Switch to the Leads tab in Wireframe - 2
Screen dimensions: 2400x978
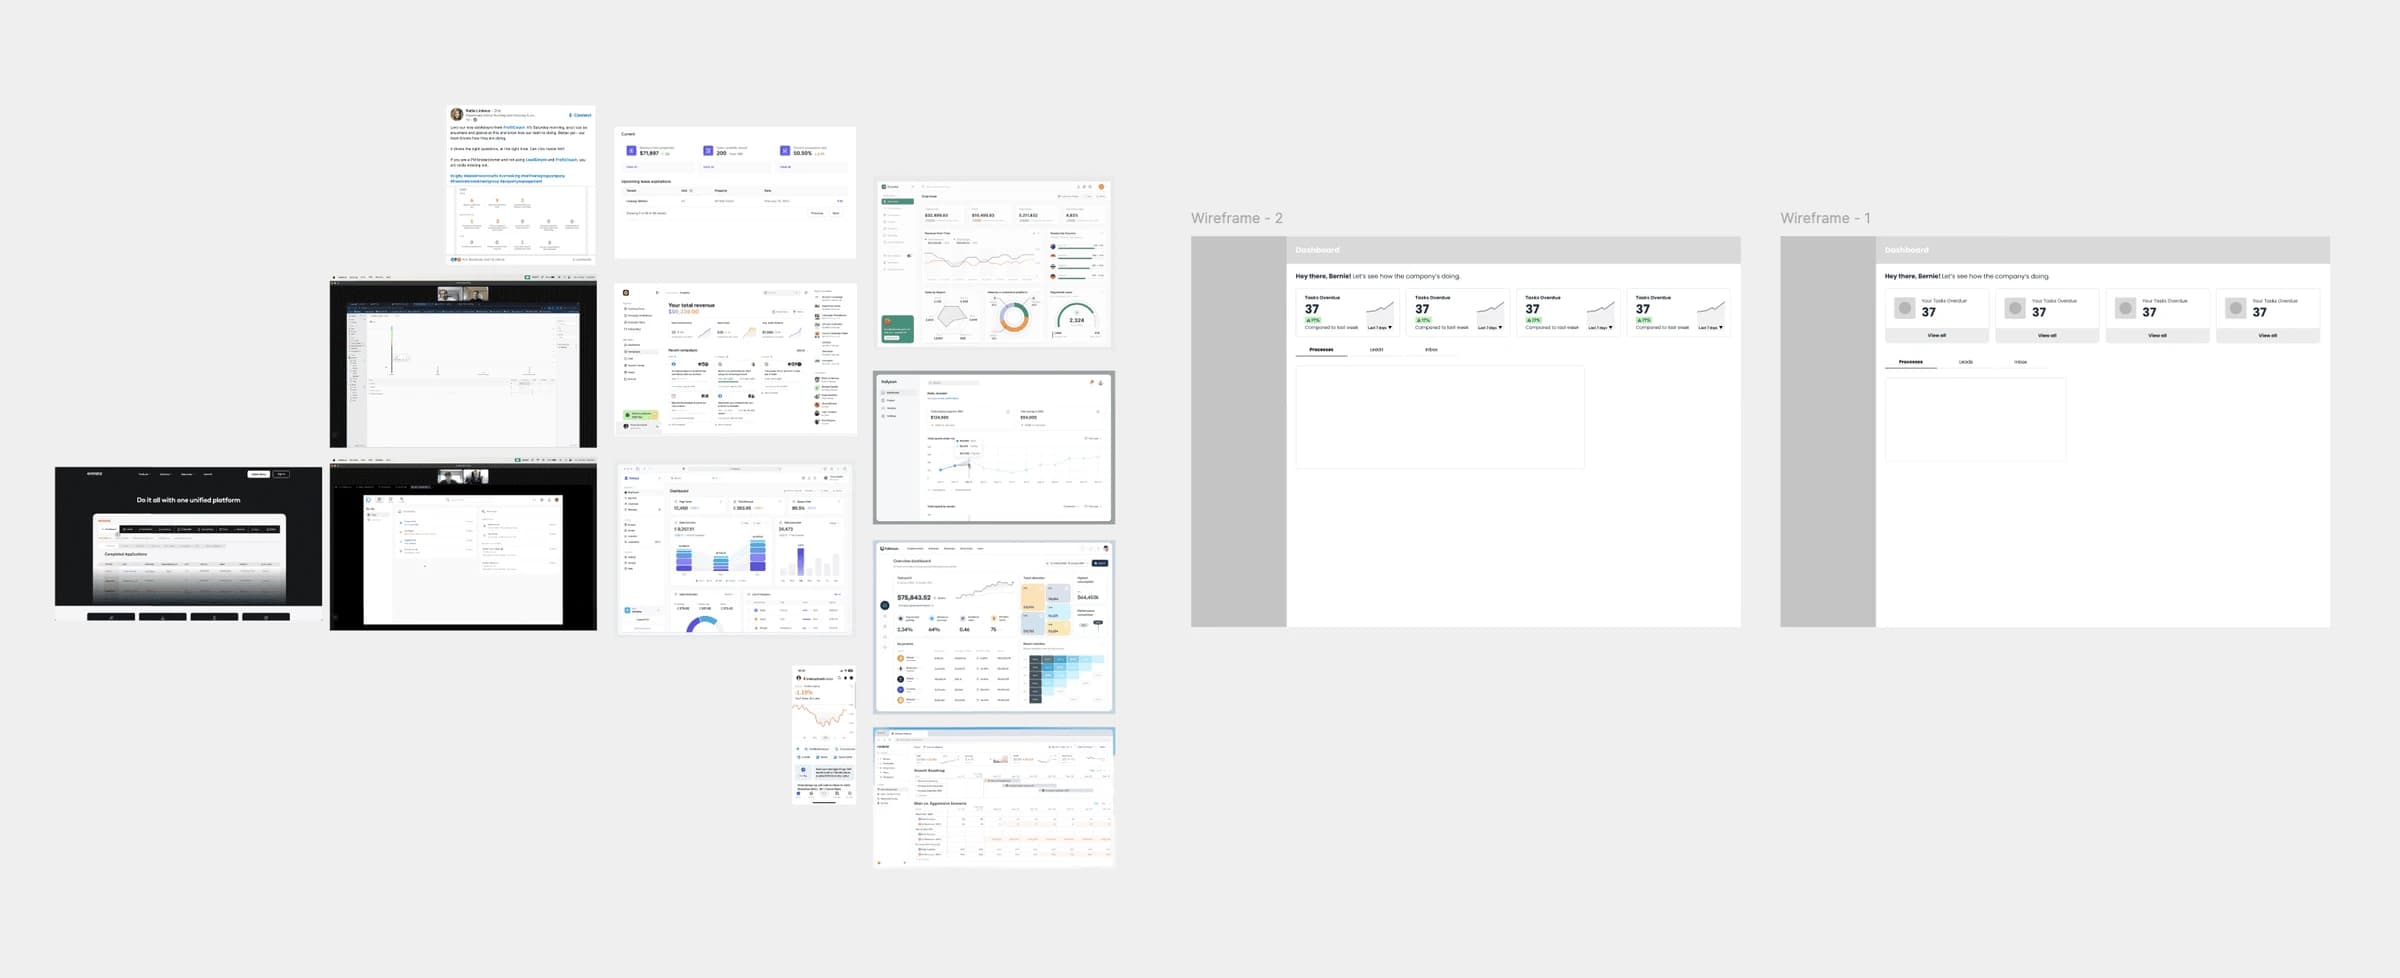click(1376, 350)
